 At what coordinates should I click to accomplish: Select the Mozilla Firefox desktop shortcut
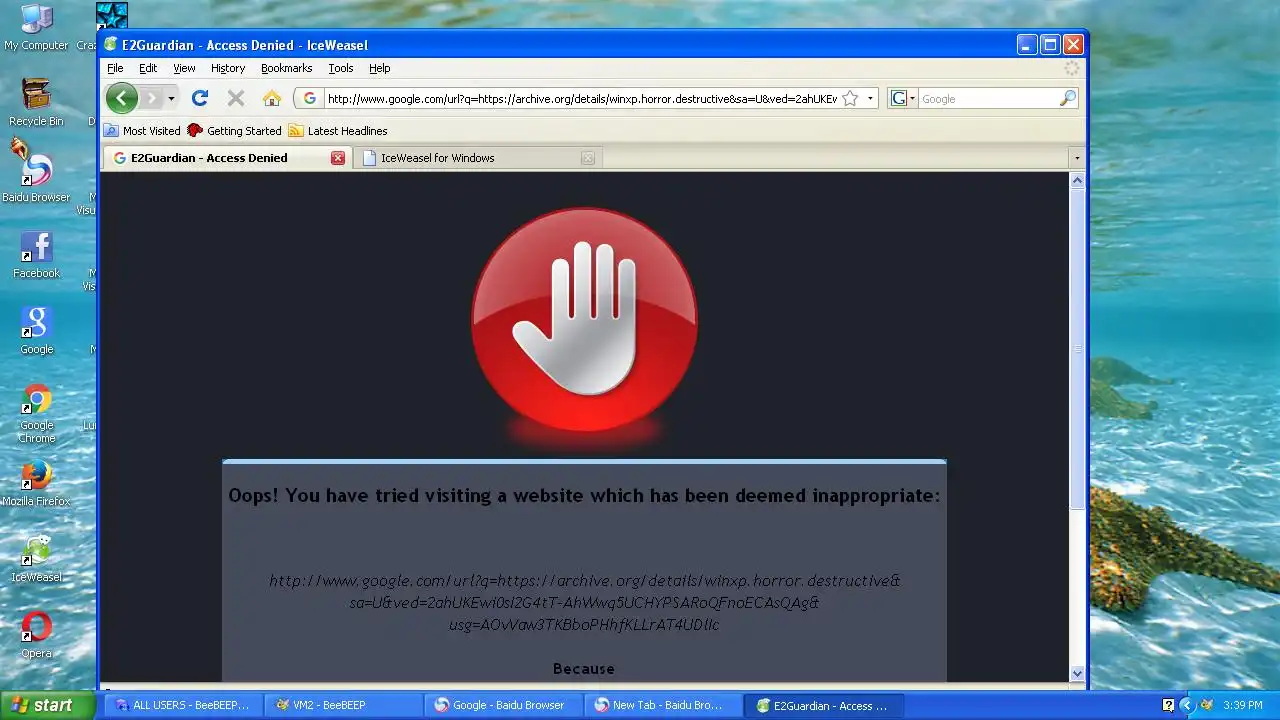point(36,483)
